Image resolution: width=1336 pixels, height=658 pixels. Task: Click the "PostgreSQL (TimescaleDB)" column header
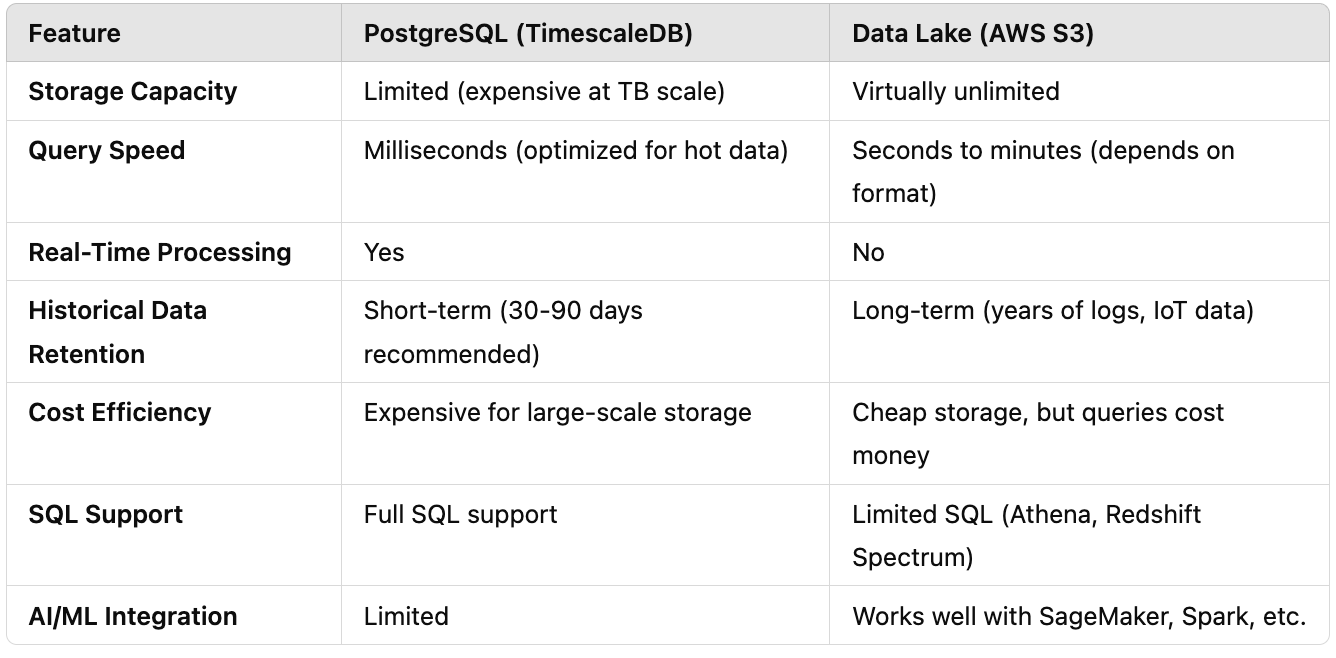point(528,34)
